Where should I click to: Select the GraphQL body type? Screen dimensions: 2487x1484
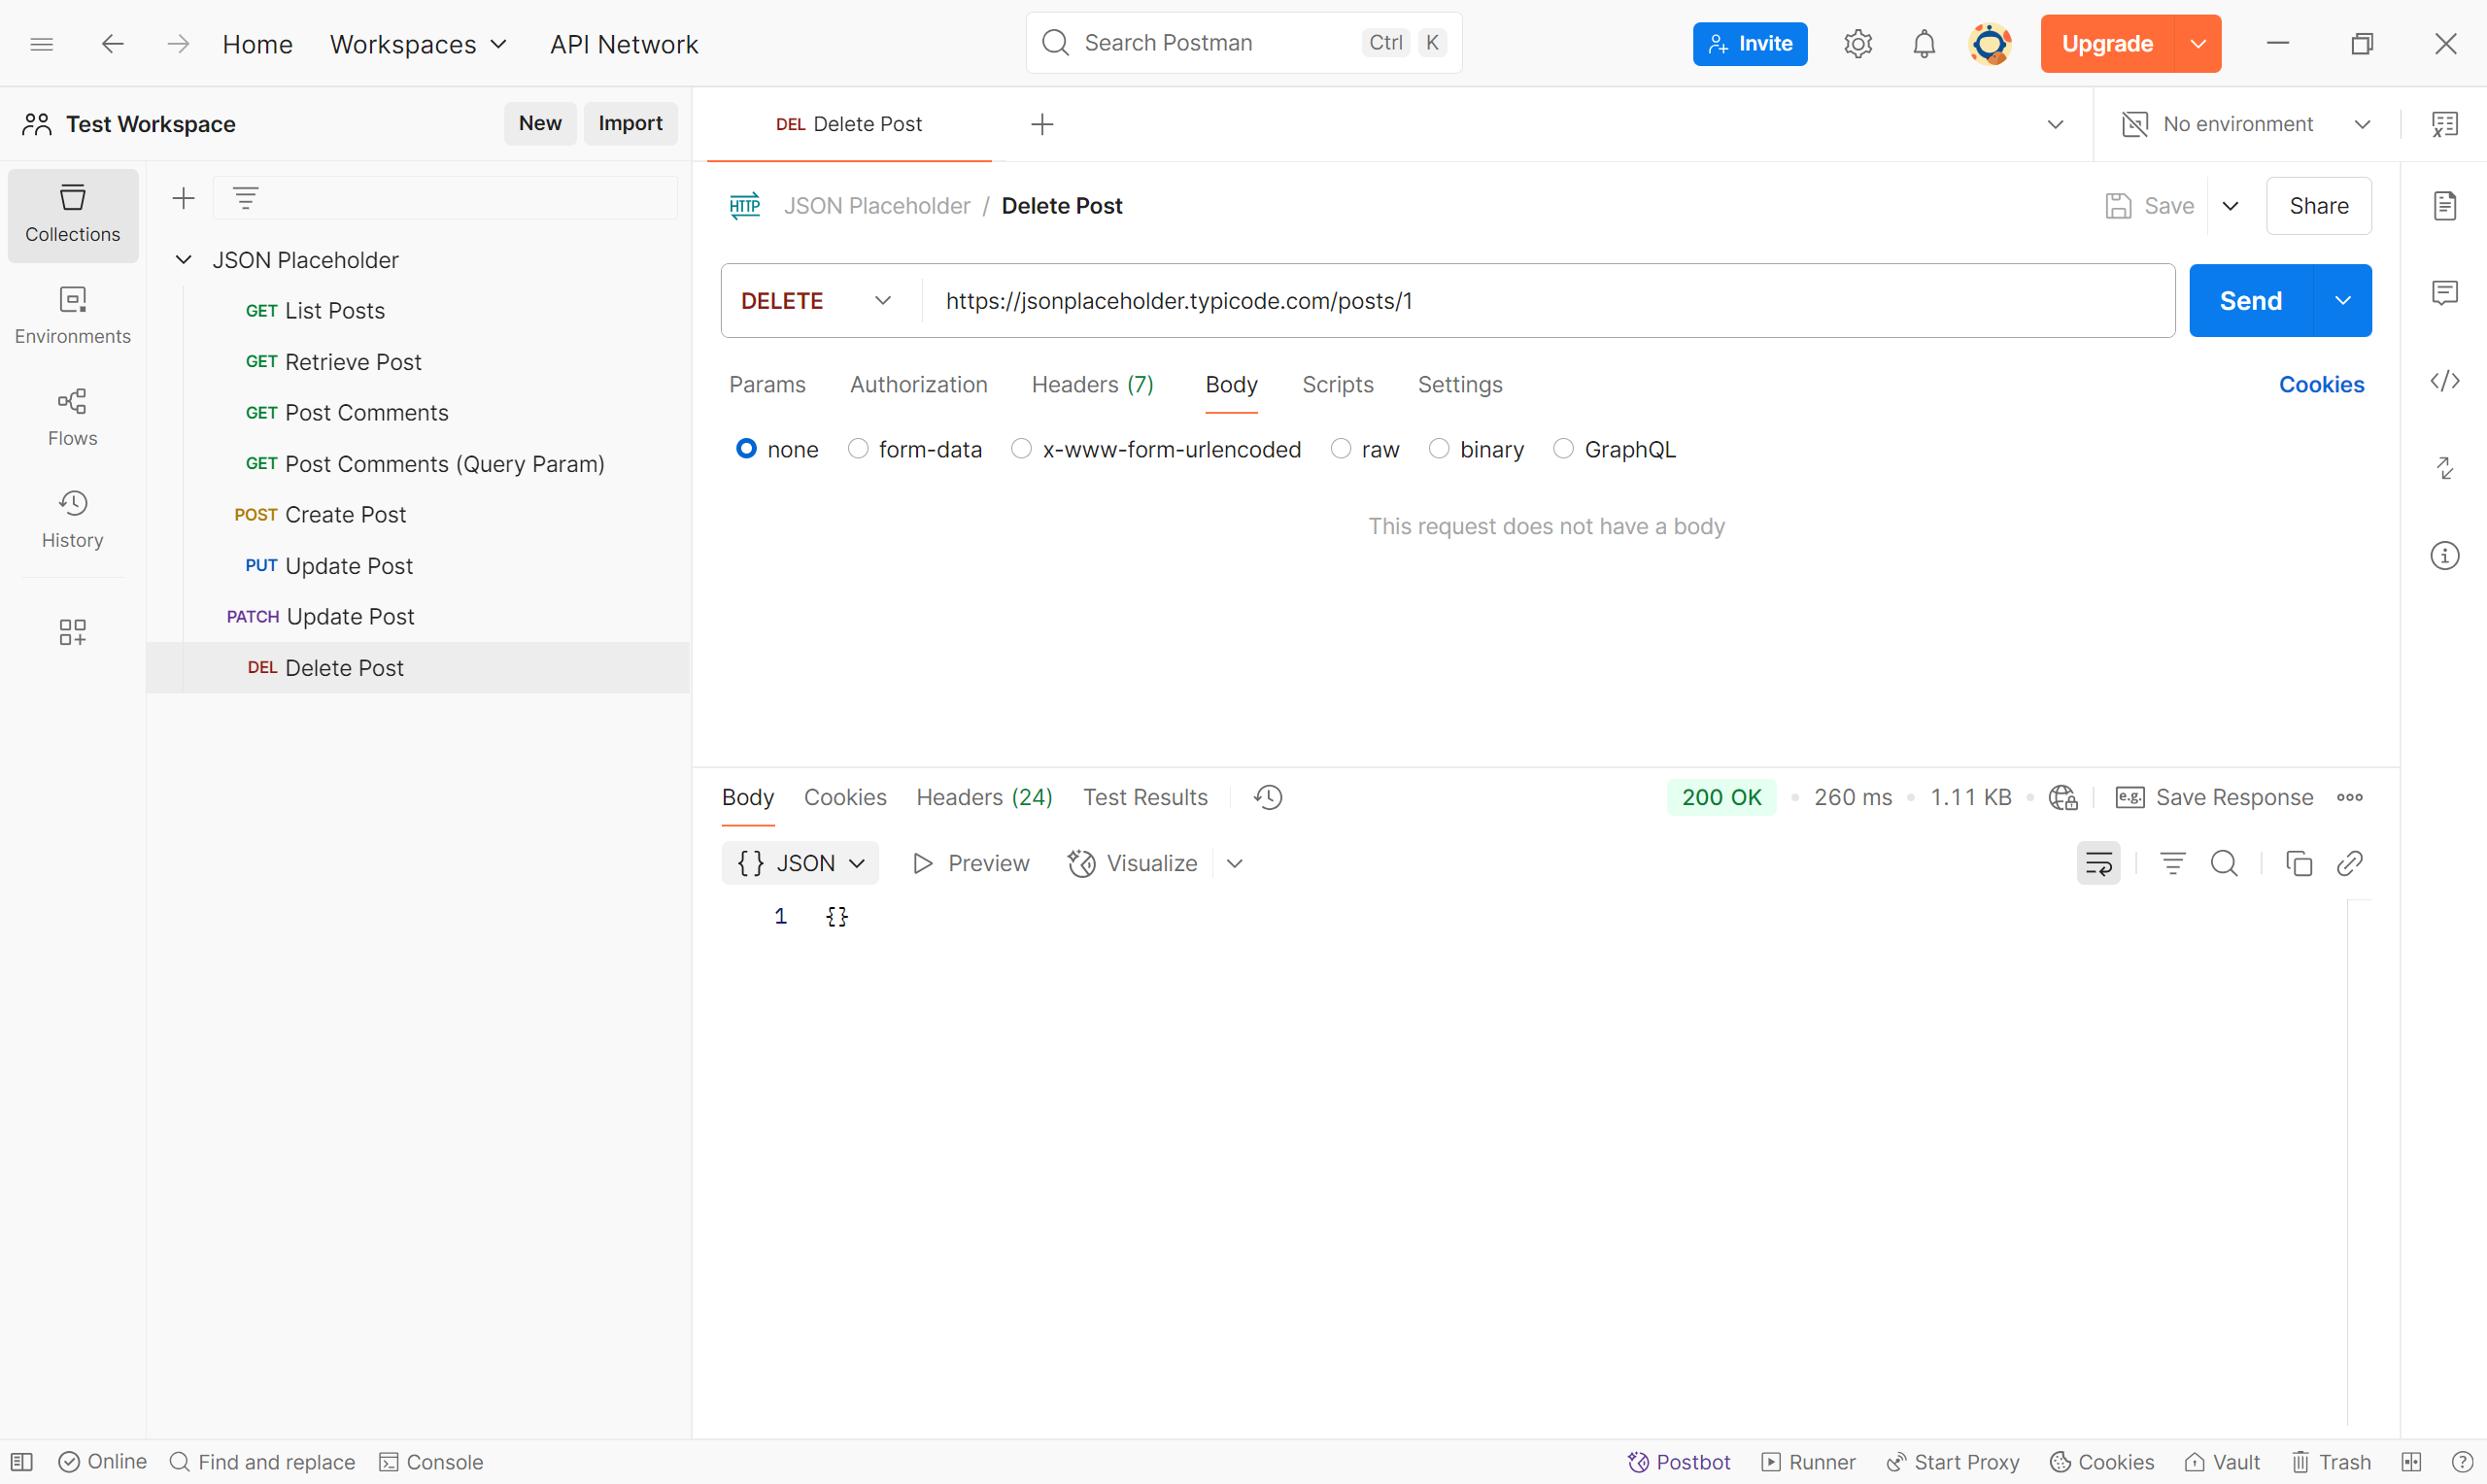1563,449
